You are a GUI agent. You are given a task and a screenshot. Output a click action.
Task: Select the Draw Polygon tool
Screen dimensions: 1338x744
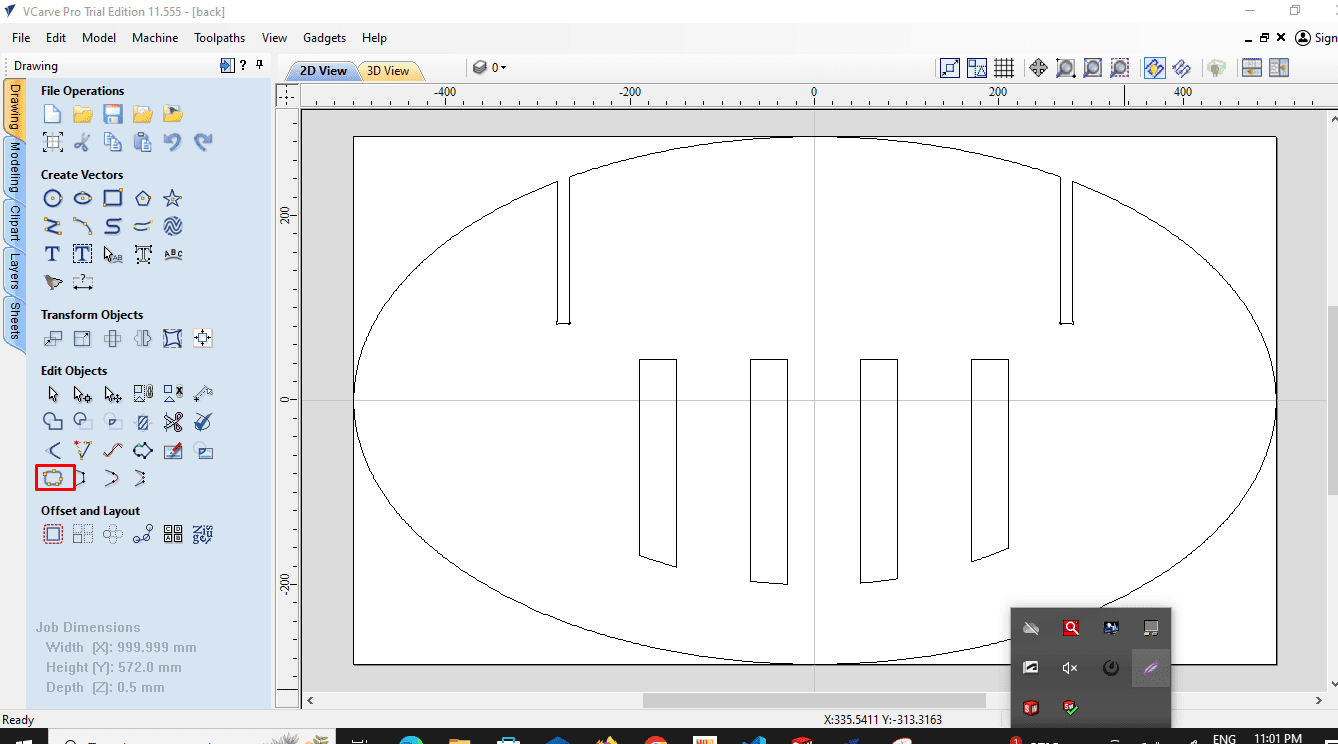pyautogui.click(x=143, y=198)
